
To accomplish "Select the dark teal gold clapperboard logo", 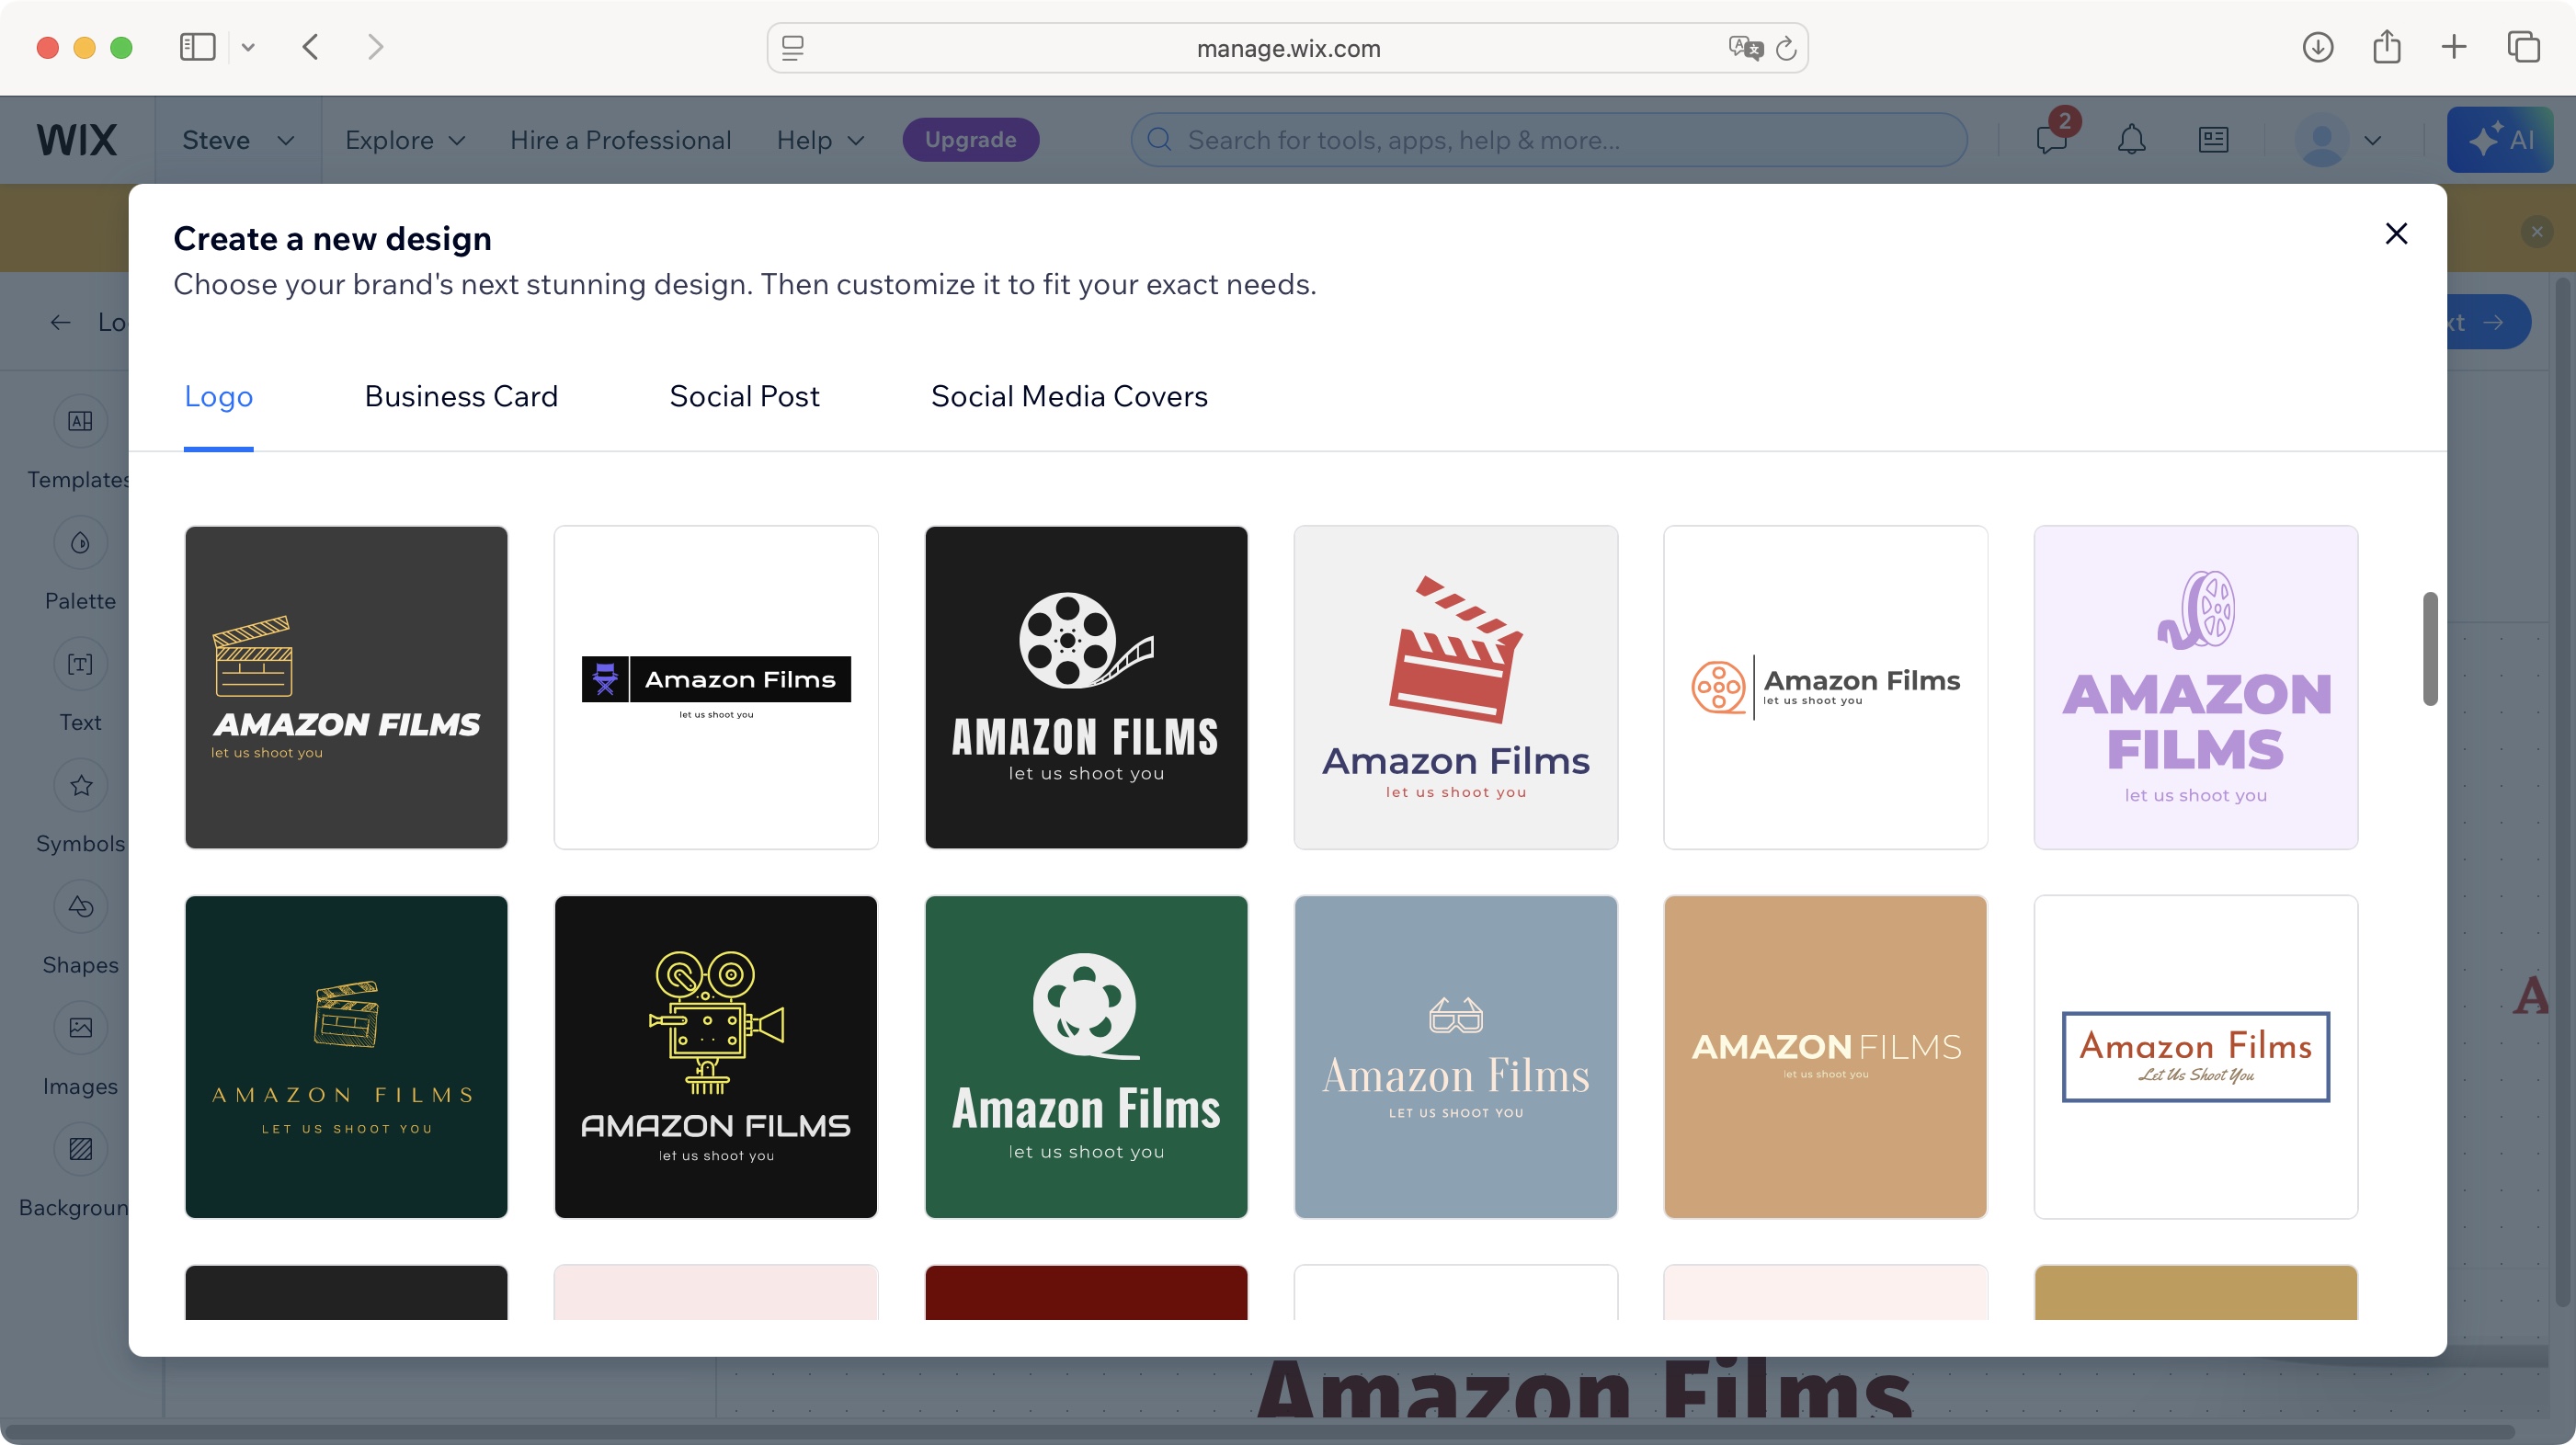I will [346, 1057].
